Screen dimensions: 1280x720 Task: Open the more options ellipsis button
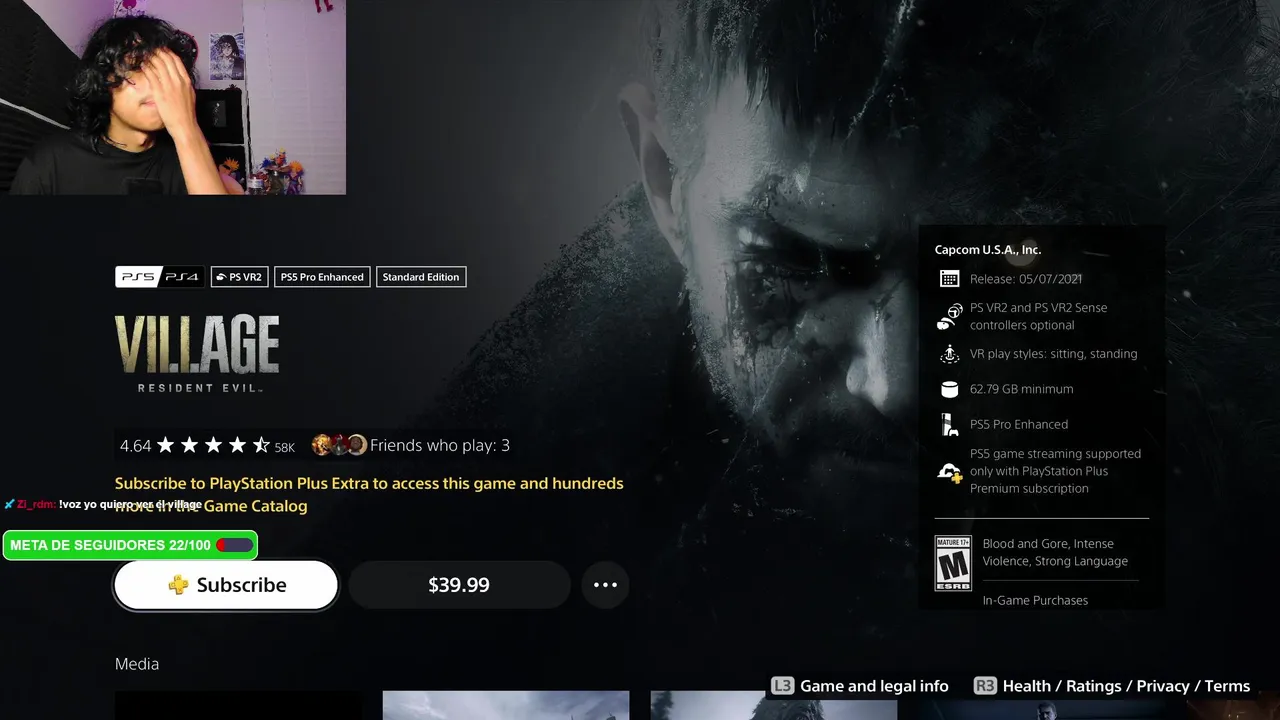[x=605, y=585]
